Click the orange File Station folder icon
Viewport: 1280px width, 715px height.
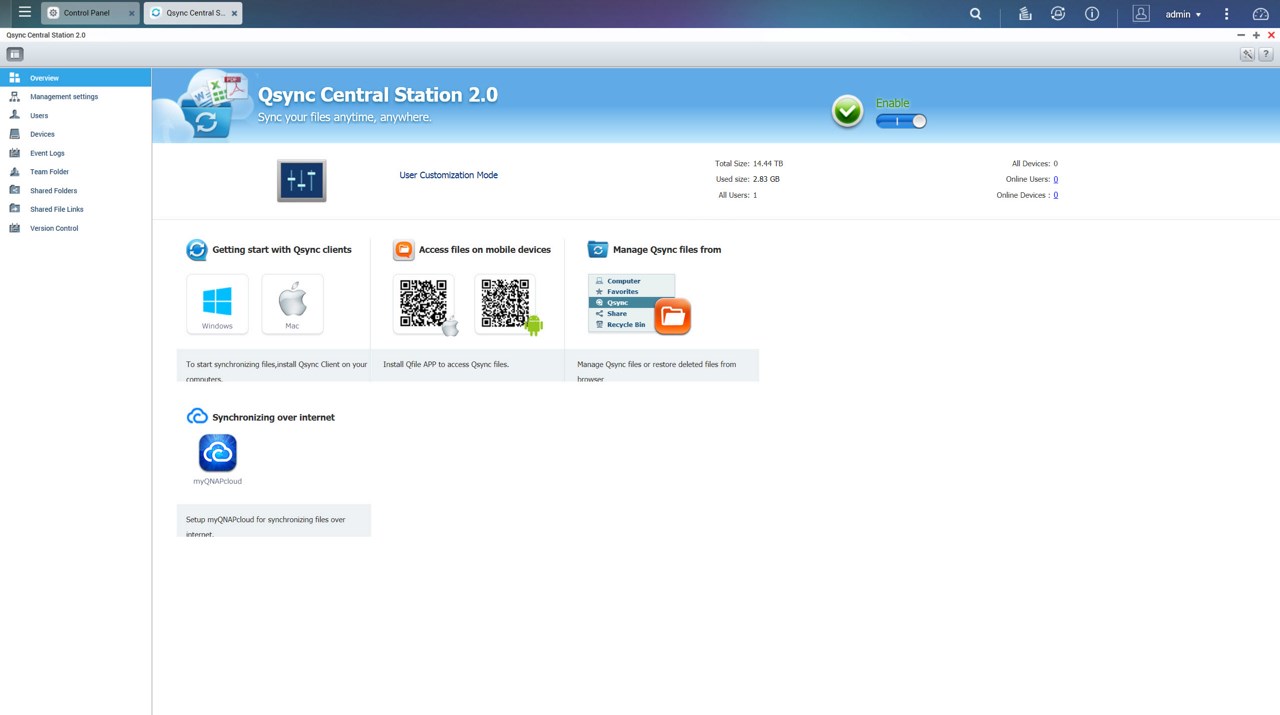pyautogui.click(x=673, y=317)
